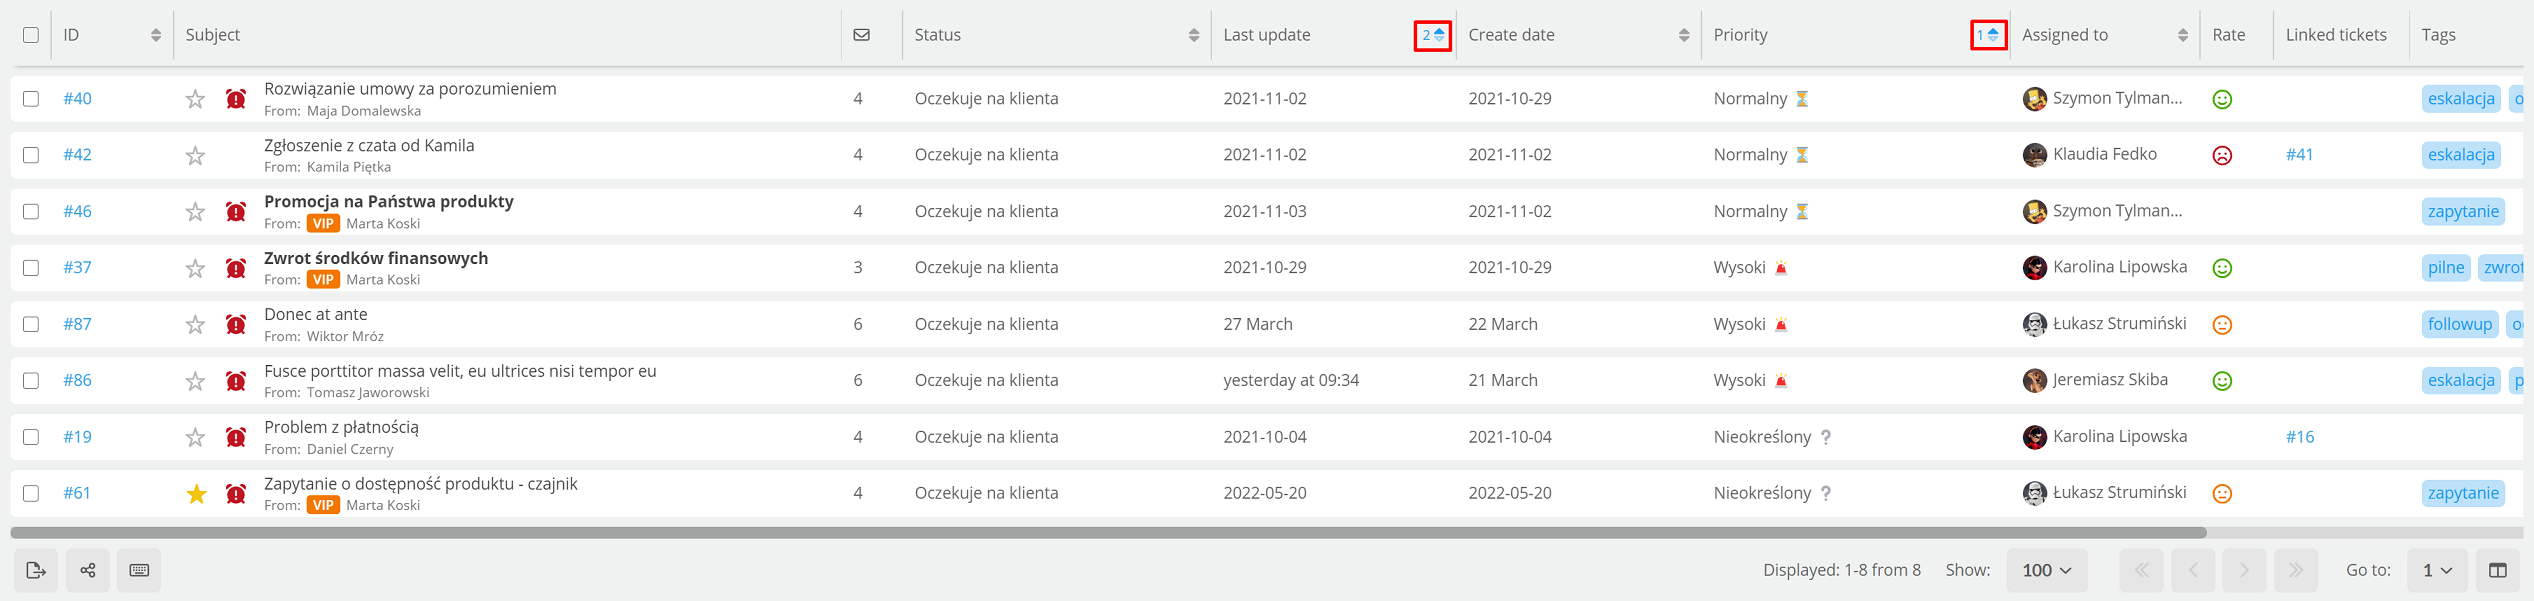Open subject Zwrot środków finansowych
The height and width of the screenshot is (601, 2534).
[376, 258]
